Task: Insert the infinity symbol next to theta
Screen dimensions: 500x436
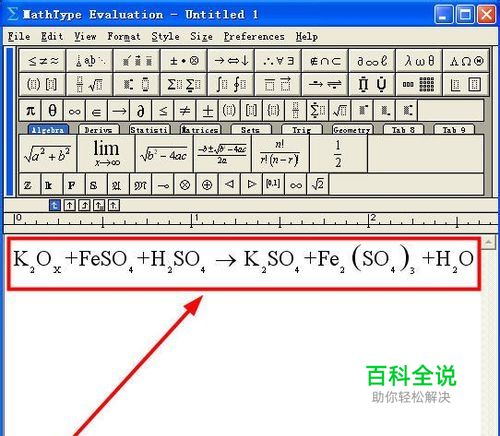Action: pyautogui.click(x=74, y=110)
